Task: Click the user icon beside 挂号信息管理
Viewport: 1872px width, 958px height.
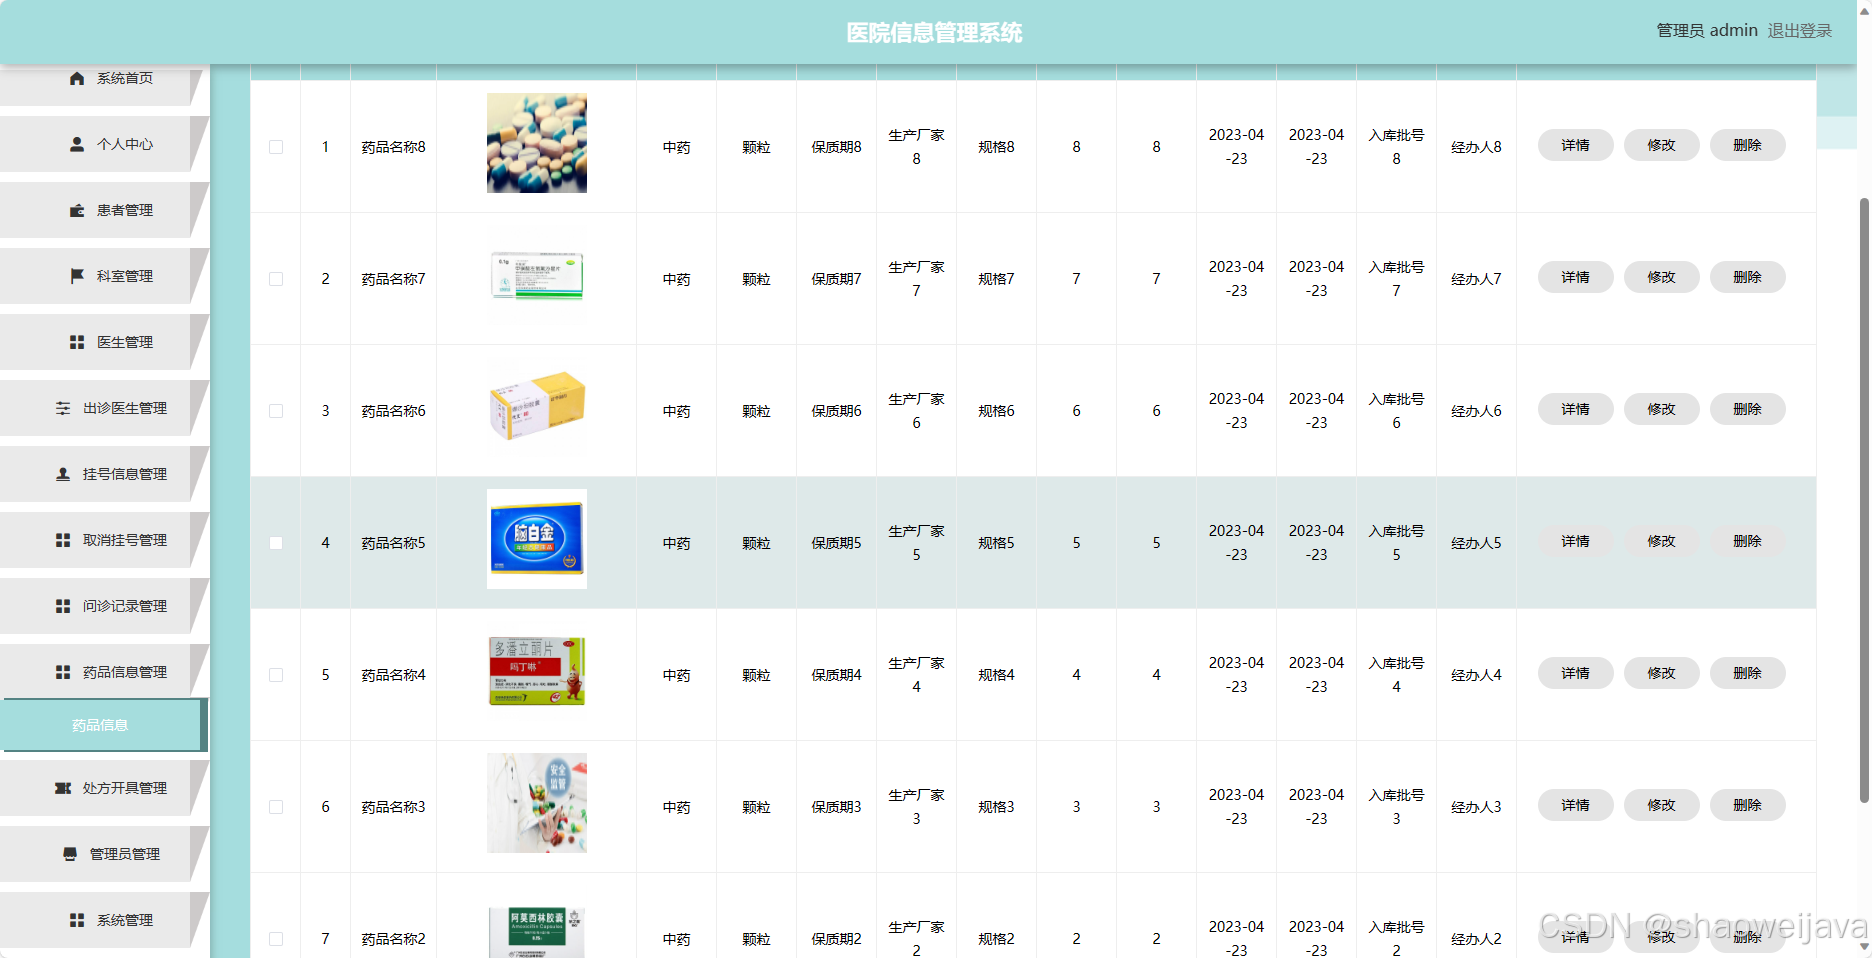Action: pos(63,474)
